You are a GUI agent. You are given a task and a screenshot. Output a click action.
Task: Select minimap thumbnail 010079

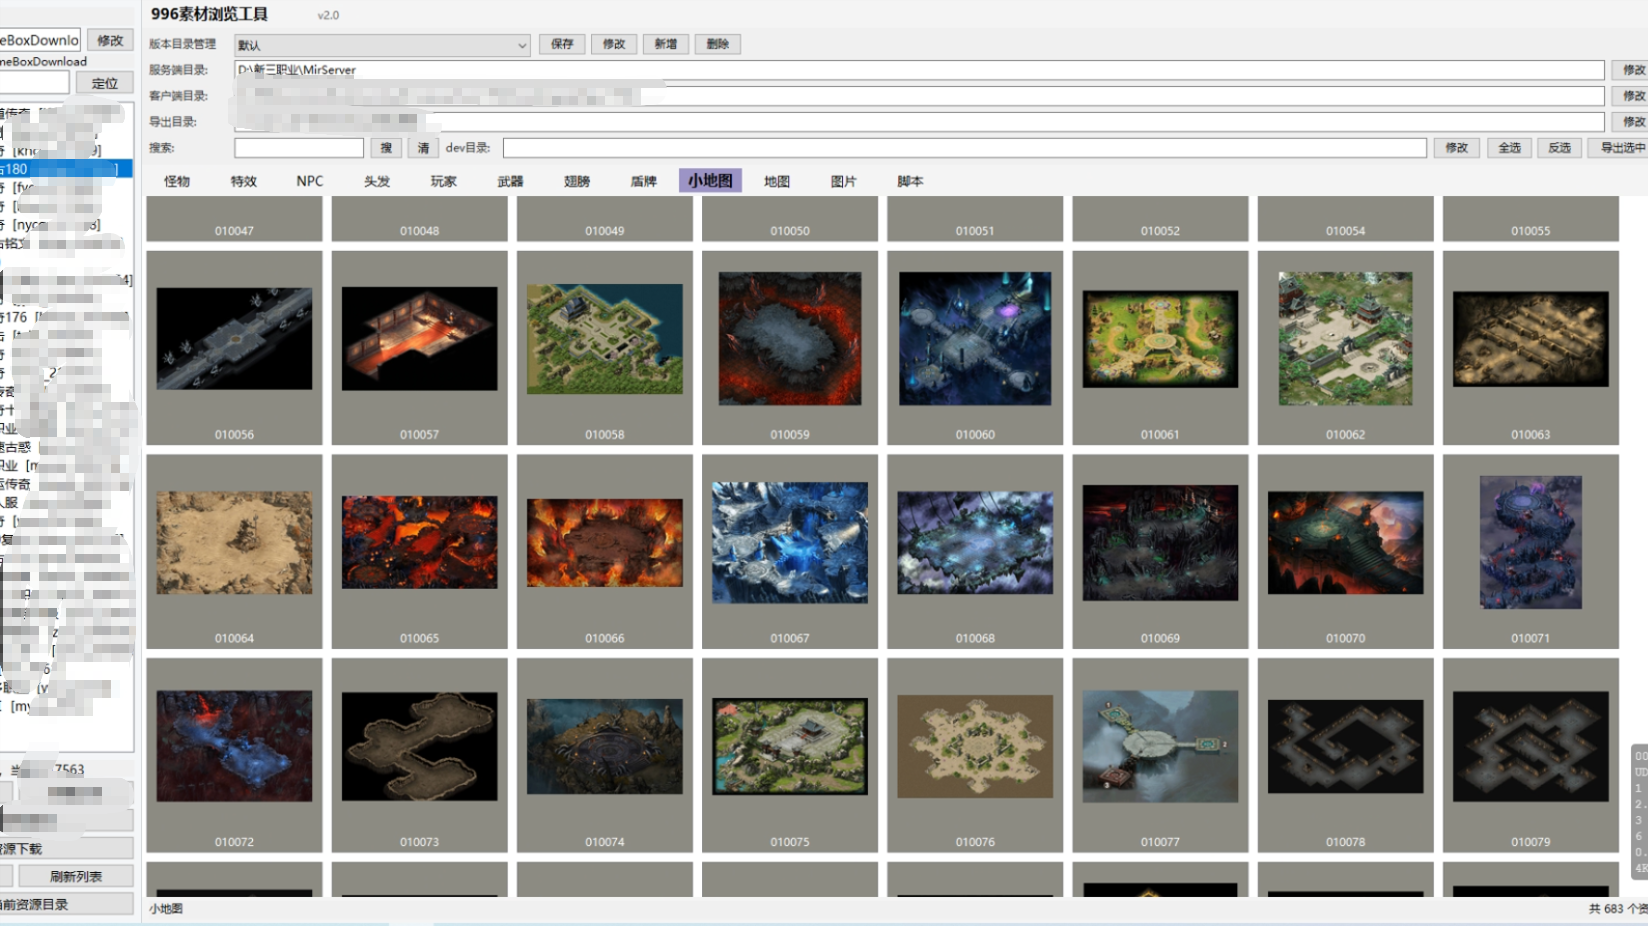coord(1531,755)
